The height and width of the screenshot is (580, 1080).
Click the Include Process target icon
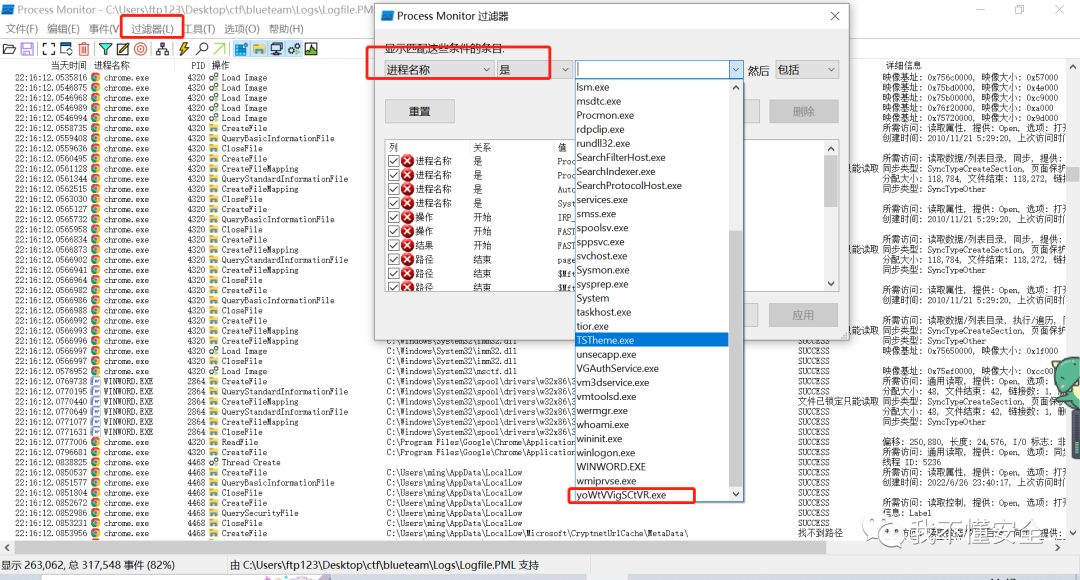click(141, 49)
